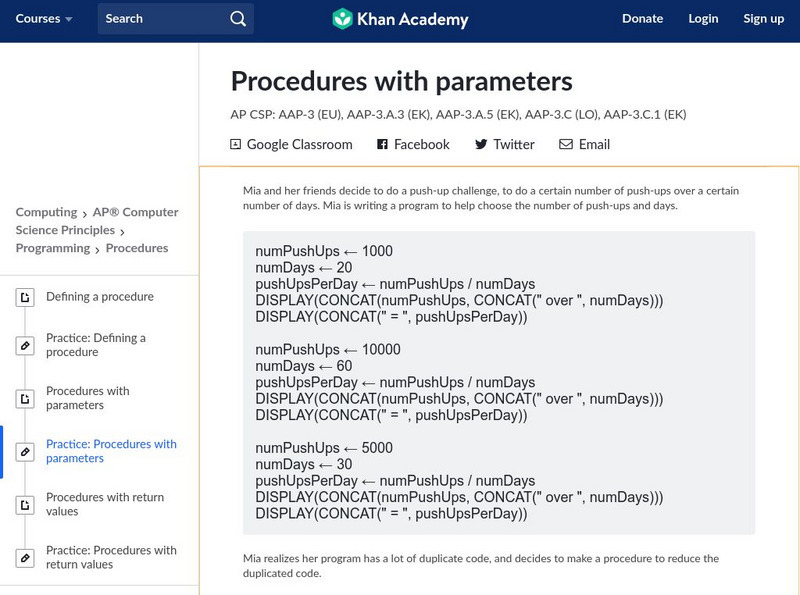Navigate to the Programming breadcrumb link
This screenshot has width=800, height=595.
52,248
